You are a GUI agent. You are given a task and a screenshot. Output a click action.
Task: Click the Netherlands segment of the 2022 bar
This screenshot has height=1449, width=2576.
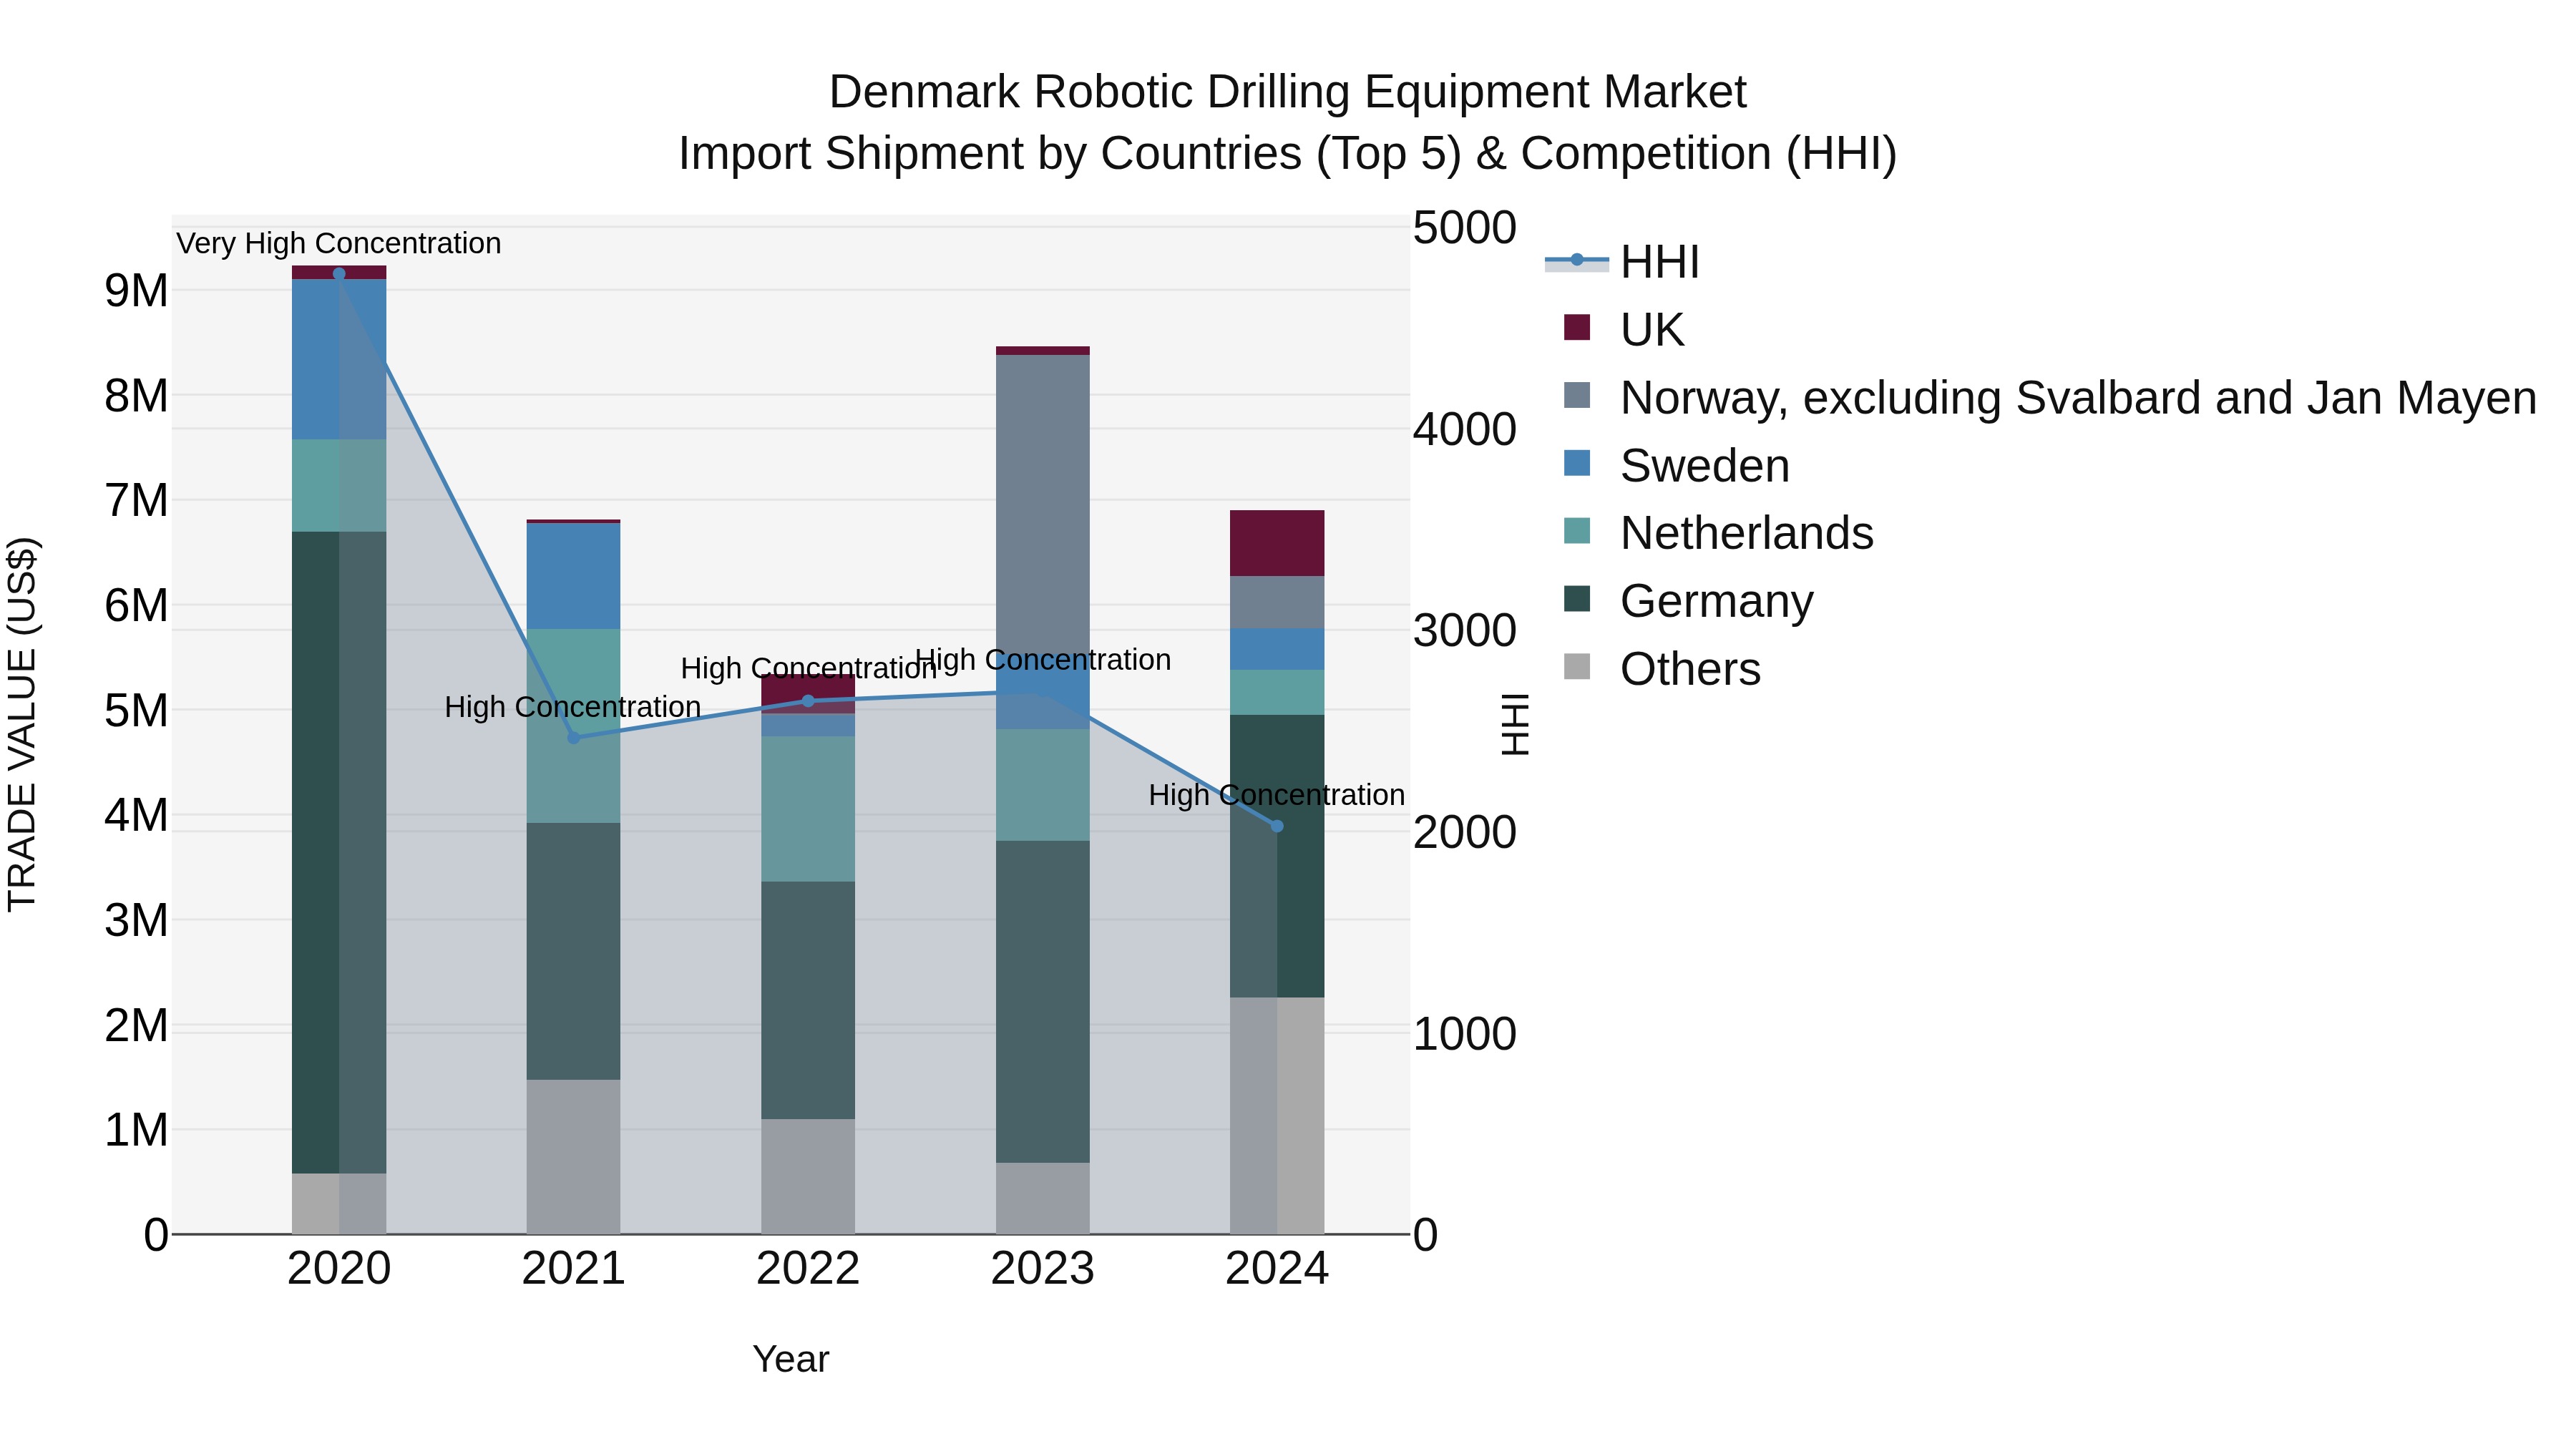[x=808, y=809]
